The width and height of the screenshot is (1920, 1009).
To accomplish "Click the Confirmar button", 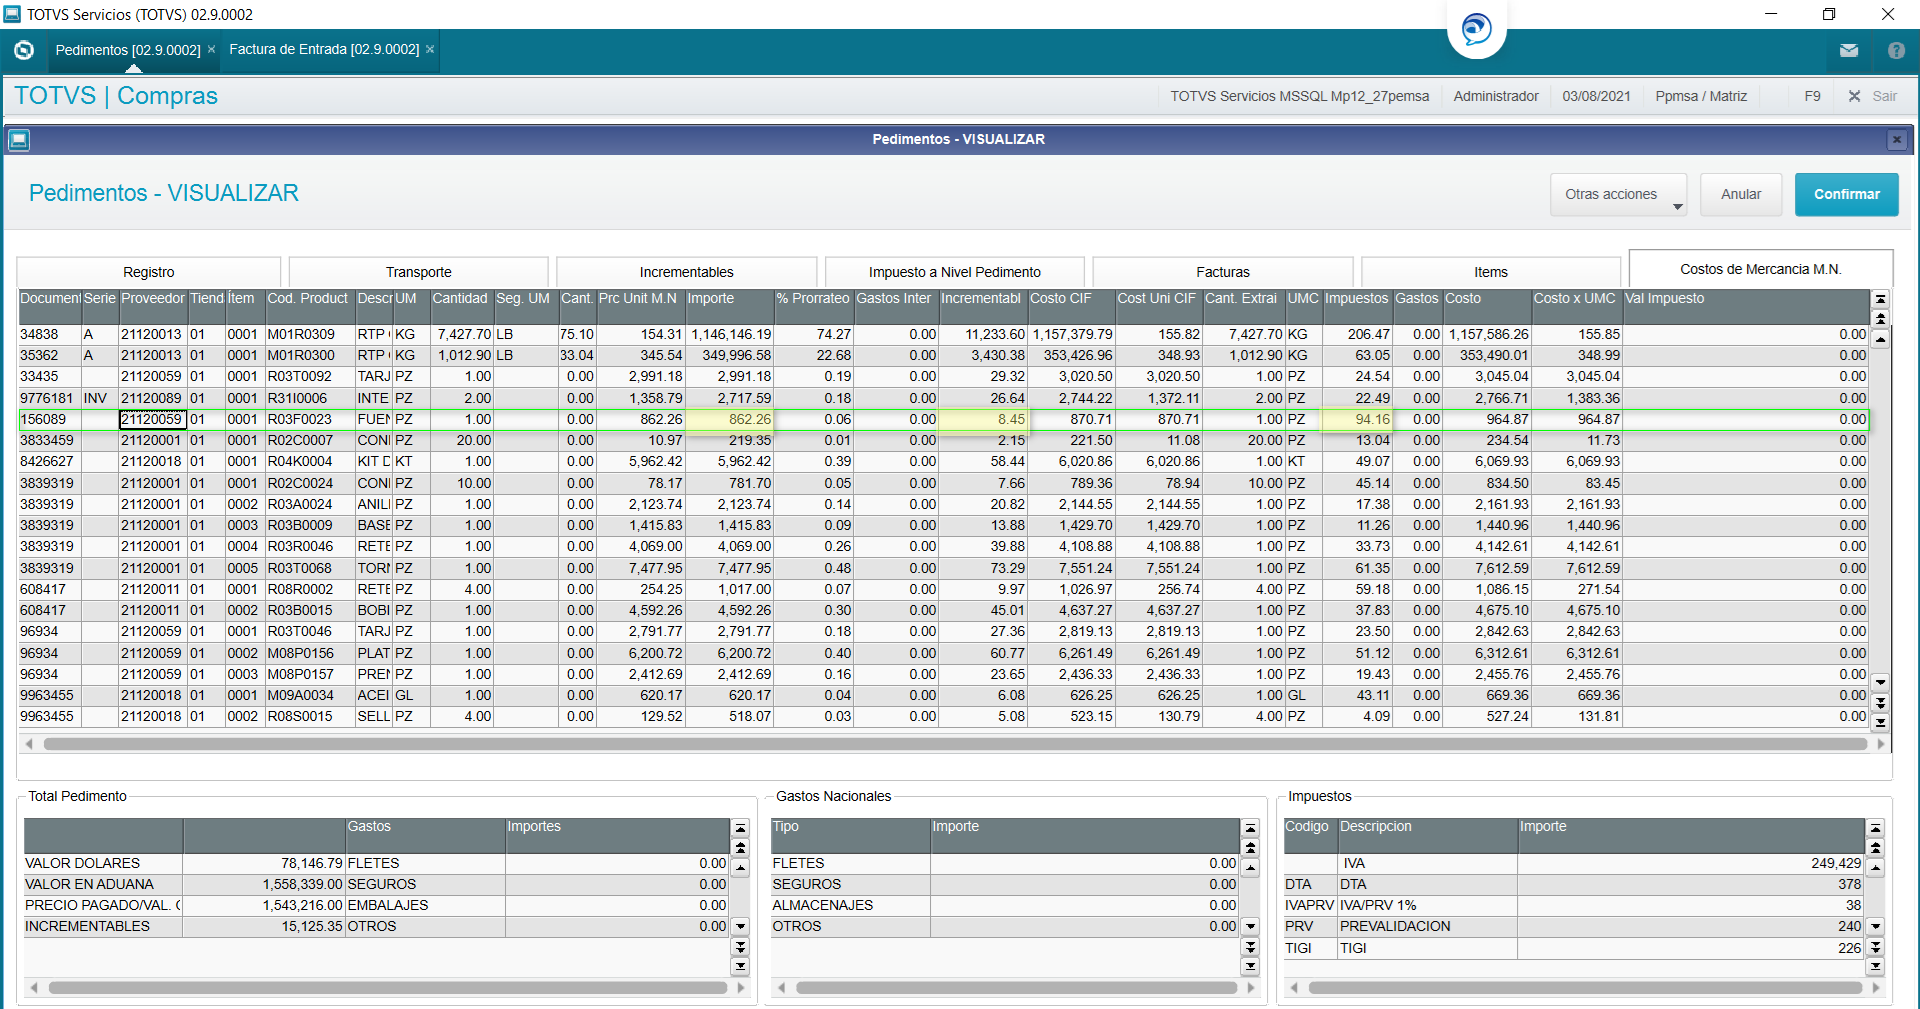I will click(x=1846, y=195).
